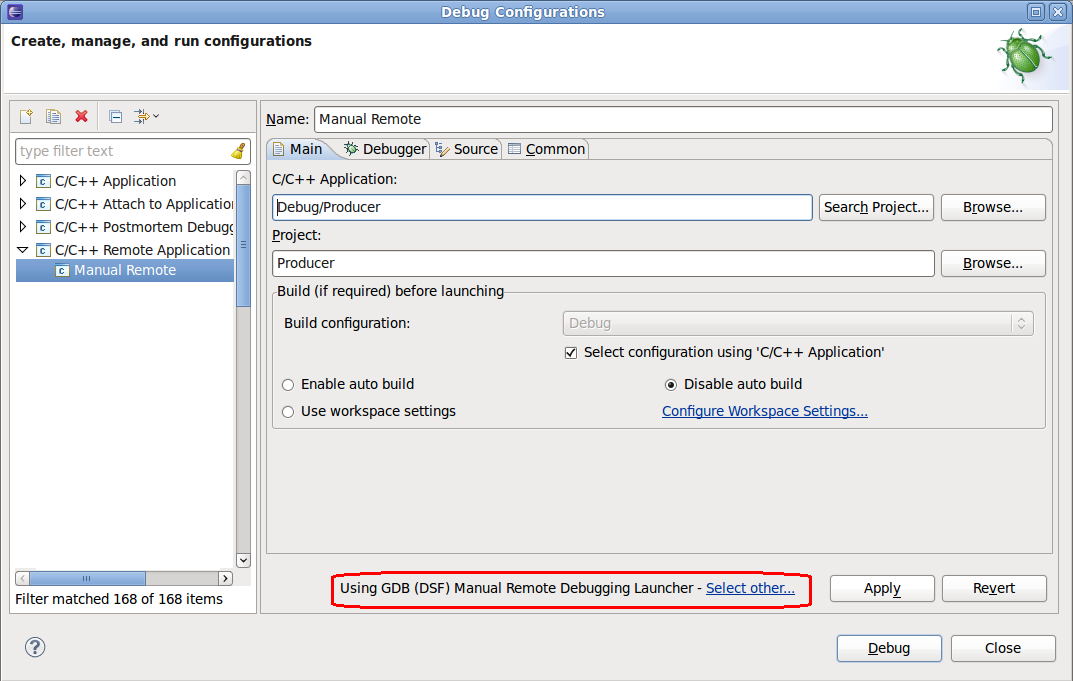Create a new launch configuration
This screenshot has width=1073, height=681.
tap(26, 116)
